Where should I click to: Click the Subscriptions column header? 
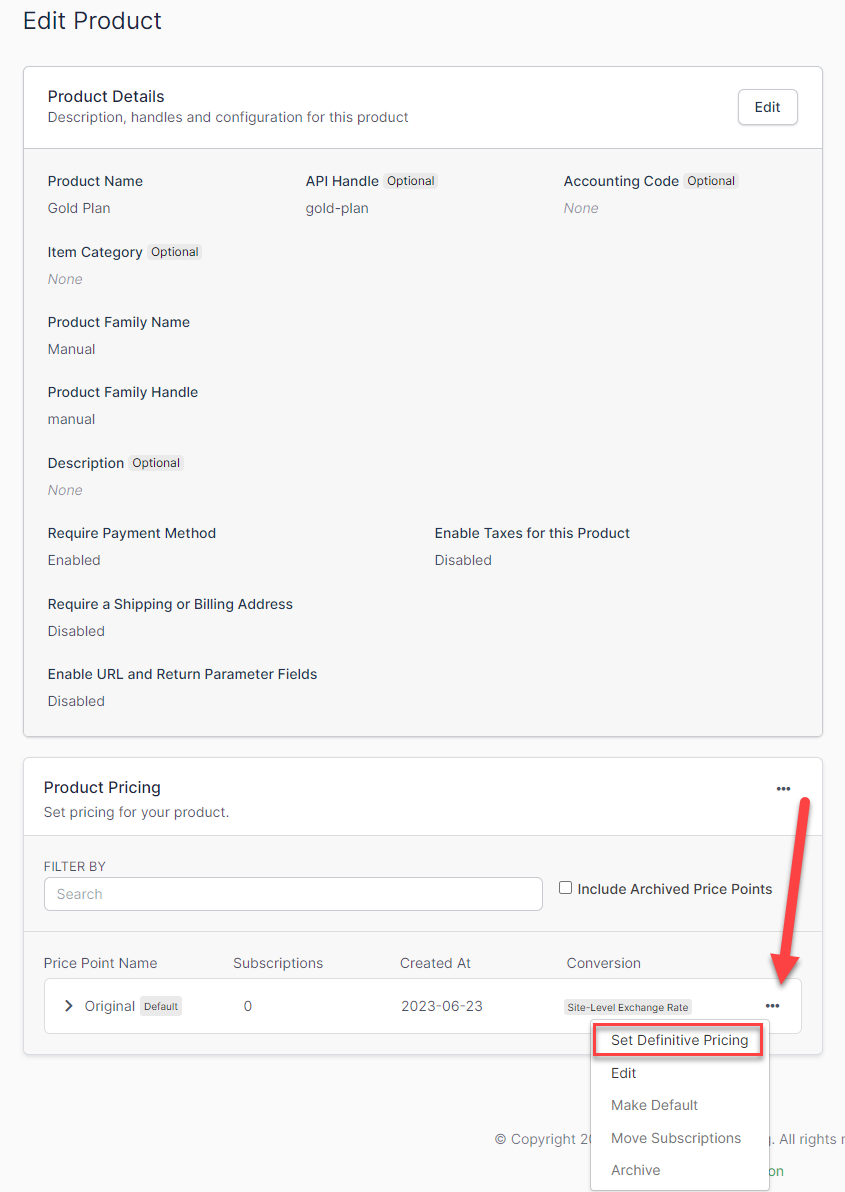point(278,963)
